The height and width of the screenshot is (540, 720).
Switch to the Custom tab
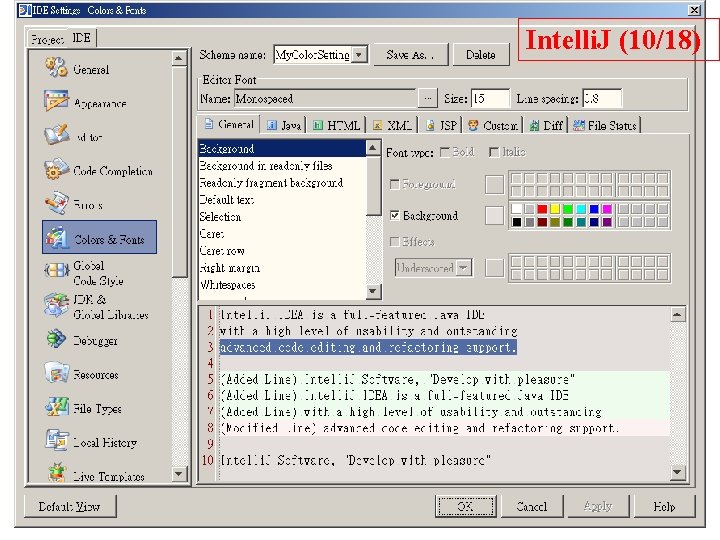(493, 125)
